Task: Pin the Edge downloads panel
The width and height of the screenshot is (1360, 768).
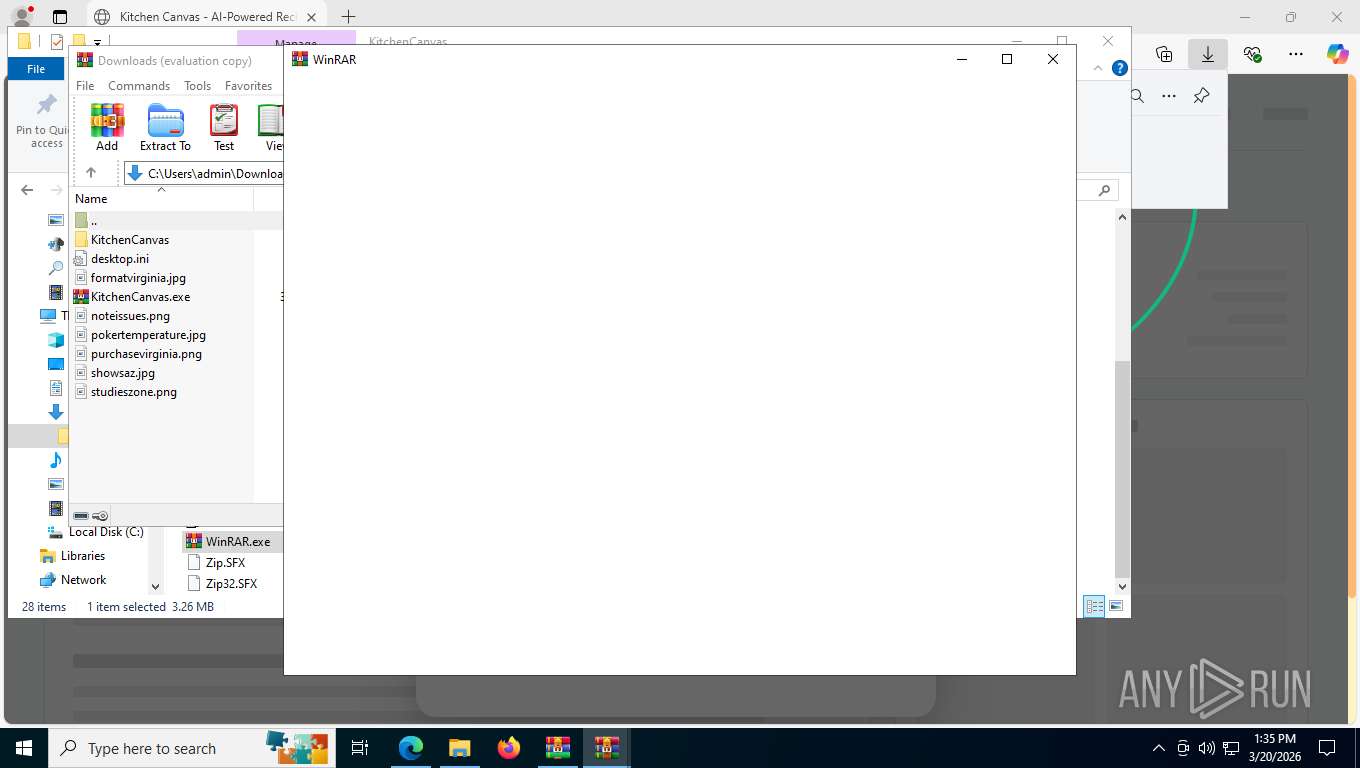Action: click(x=1202, y=96)
